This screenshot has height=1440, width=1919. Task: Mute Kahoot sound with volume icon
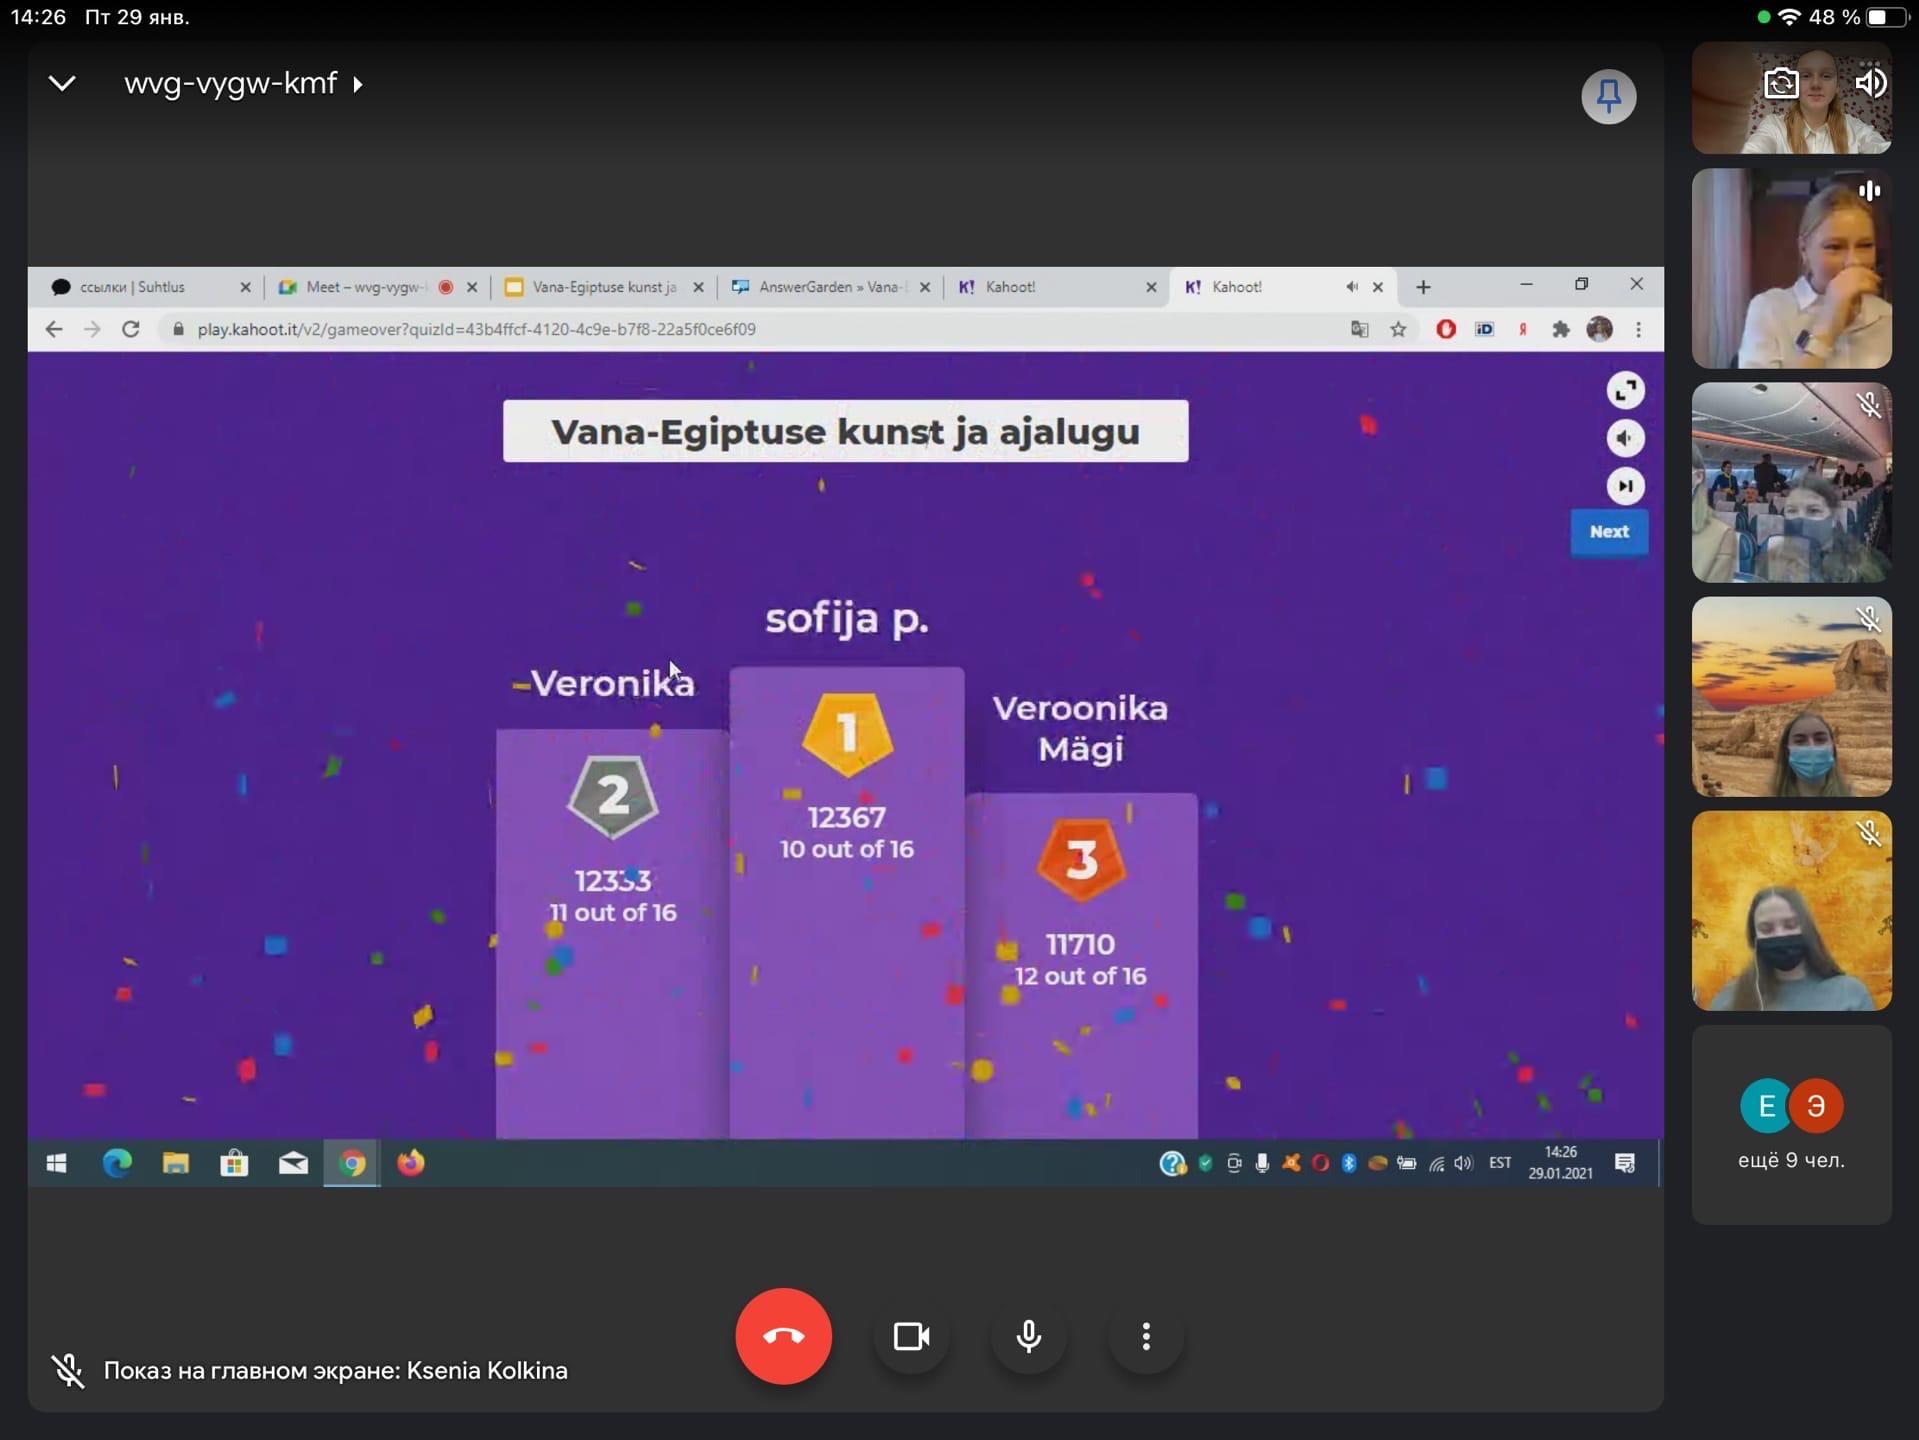click(x=1625, y=438)
